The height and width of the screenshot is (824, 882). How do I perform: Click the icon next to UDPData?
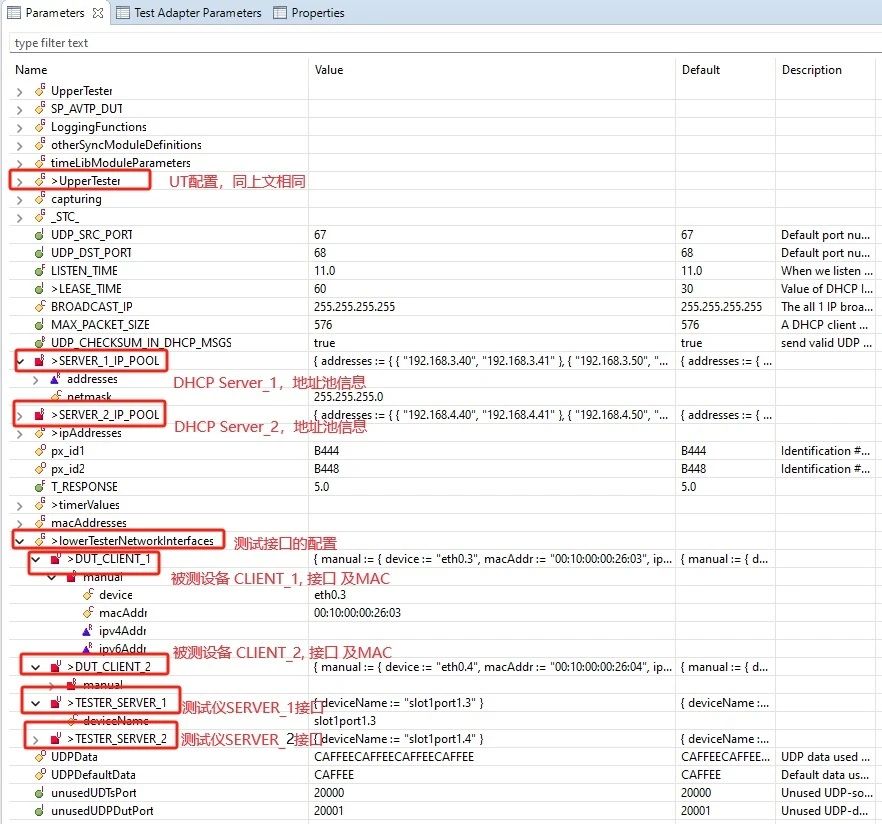(40, 757)
